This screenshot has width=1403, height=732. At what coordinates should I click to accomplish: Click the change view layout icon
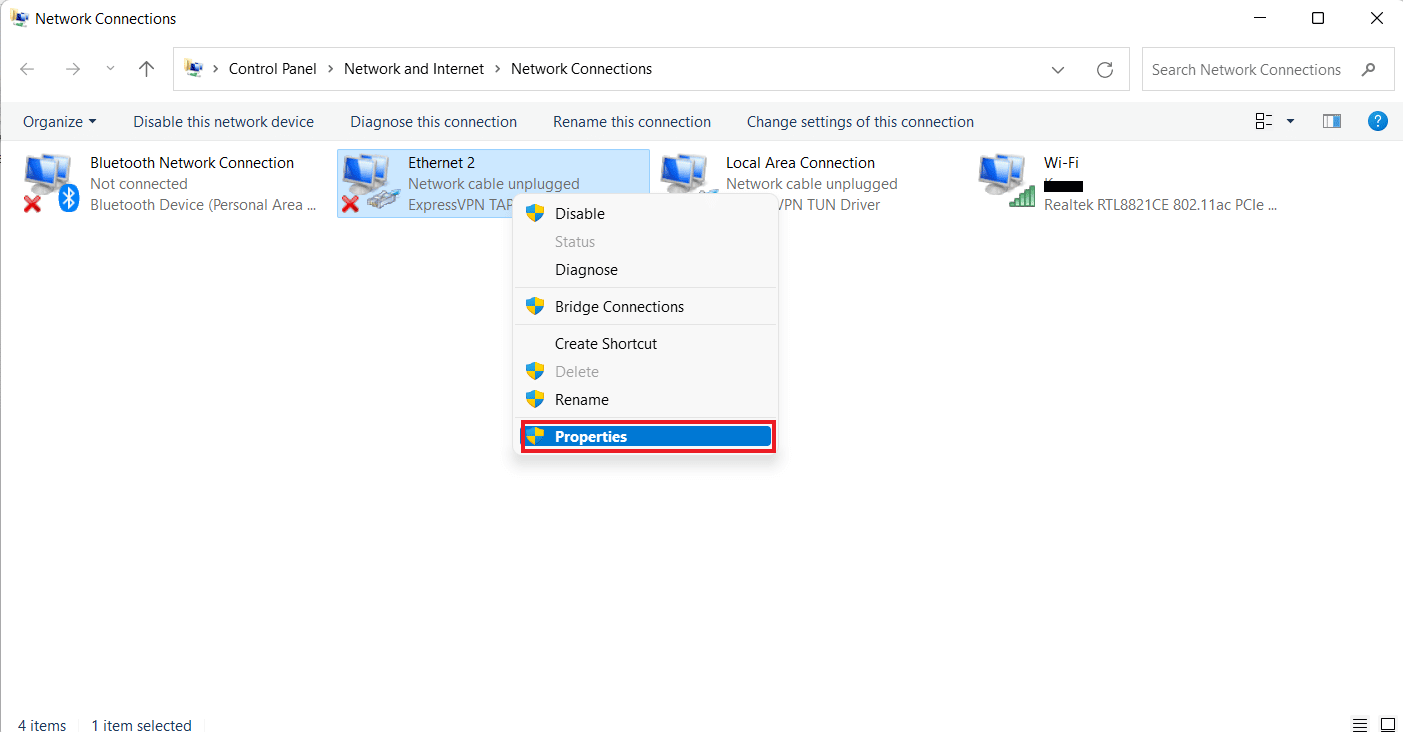pos(1263,120)
